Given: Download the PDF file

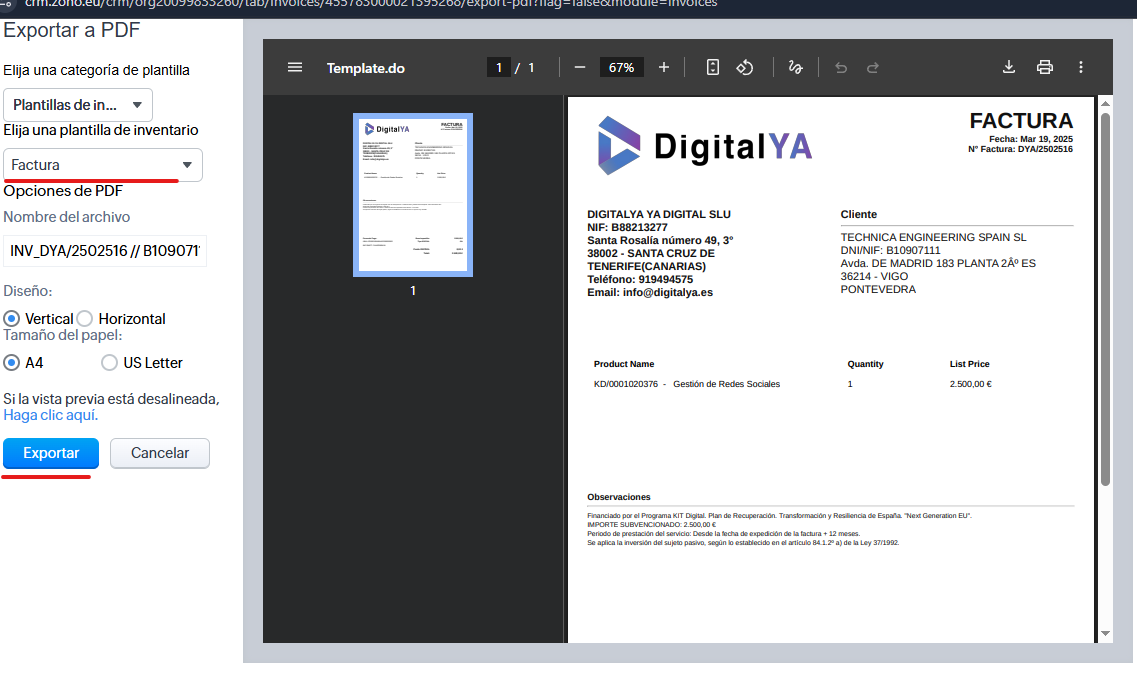Looking at the screenshot, I should tap(1009, 68).
